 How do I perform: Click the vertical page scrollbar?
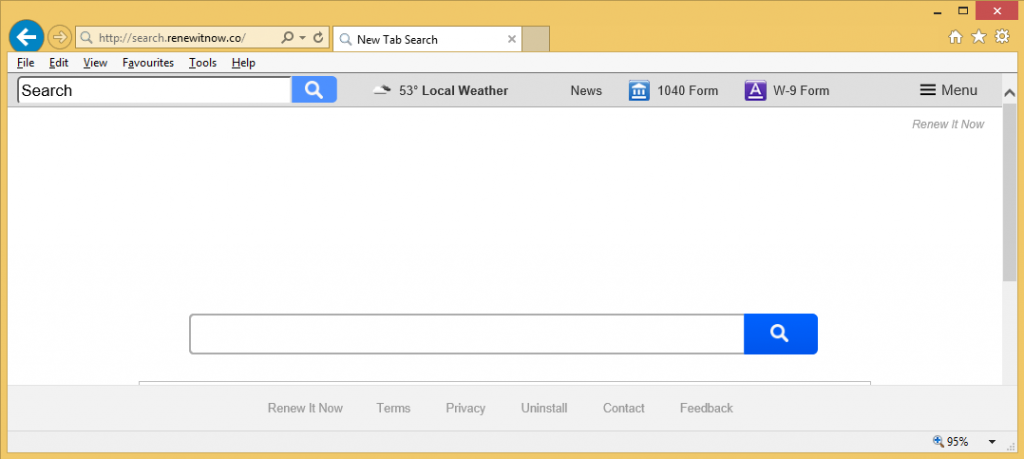tap(1009, 200)
